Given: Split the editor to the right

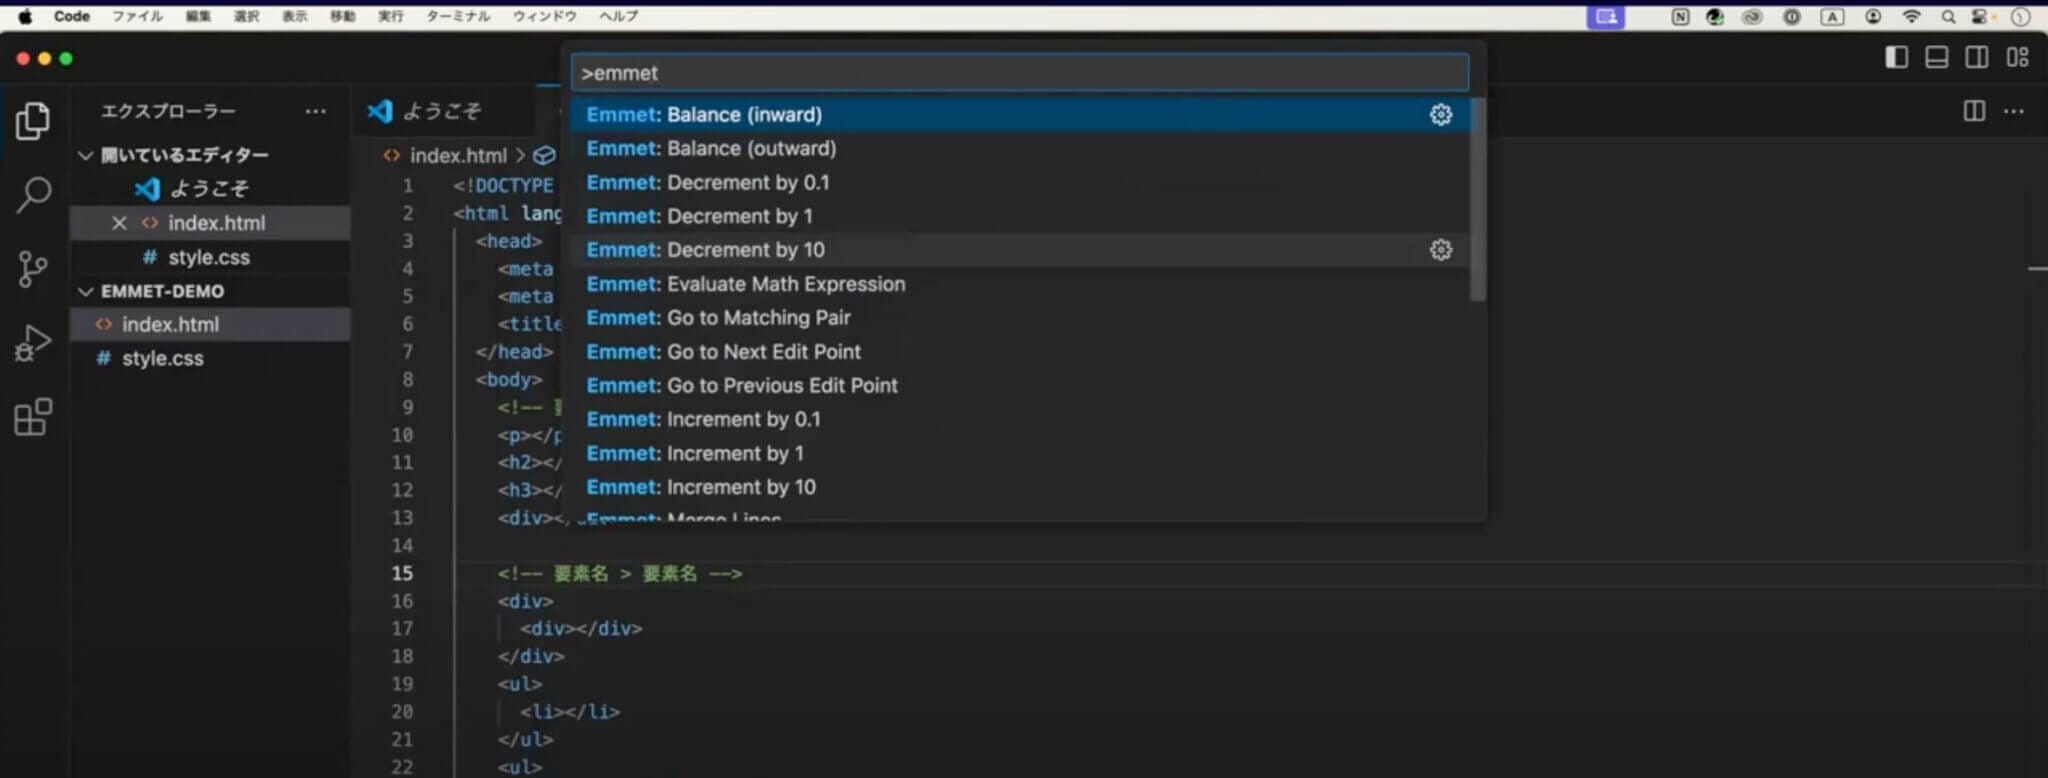Looking at the screenshot, I should pyautogui.click(x=1973, y=111).
